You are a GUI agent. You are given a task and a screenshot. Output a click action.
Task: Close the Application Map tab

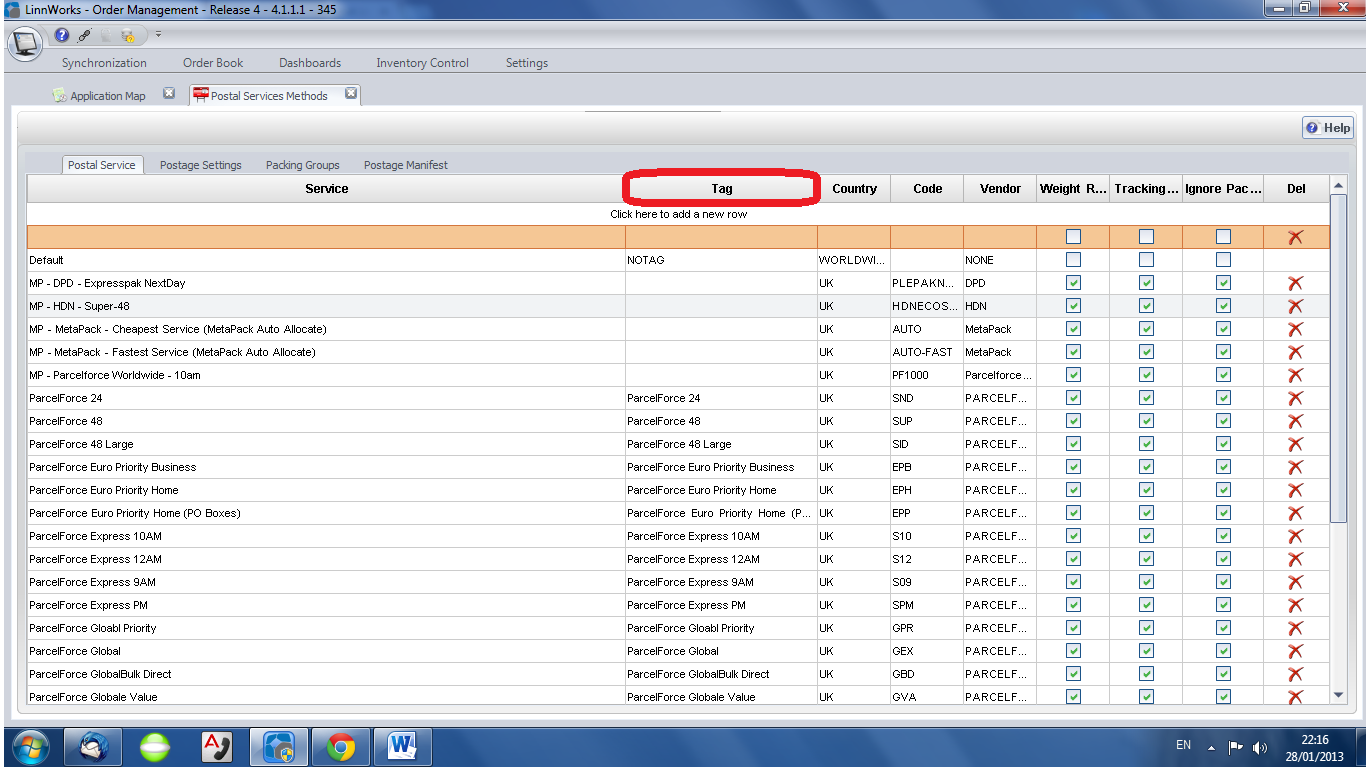[169, 94]
